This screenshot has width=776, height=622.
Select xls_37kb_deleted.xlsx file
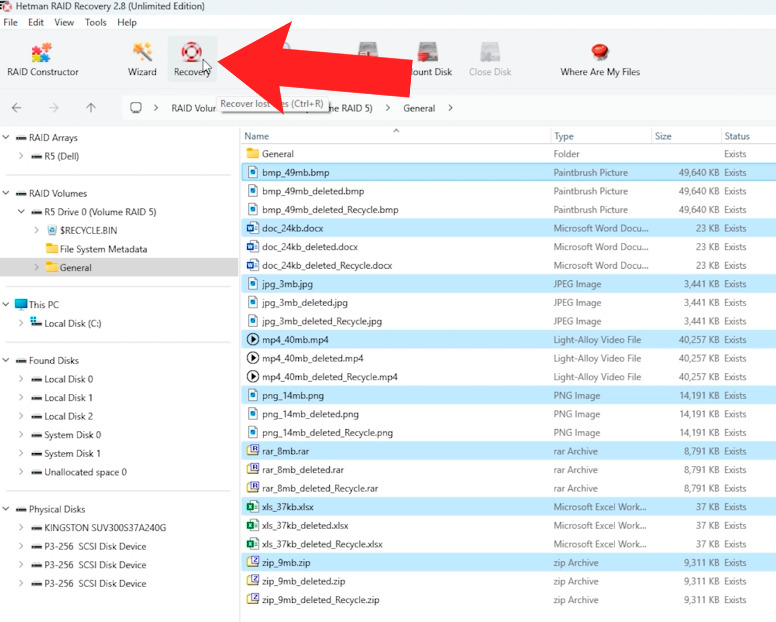[305, 526]
